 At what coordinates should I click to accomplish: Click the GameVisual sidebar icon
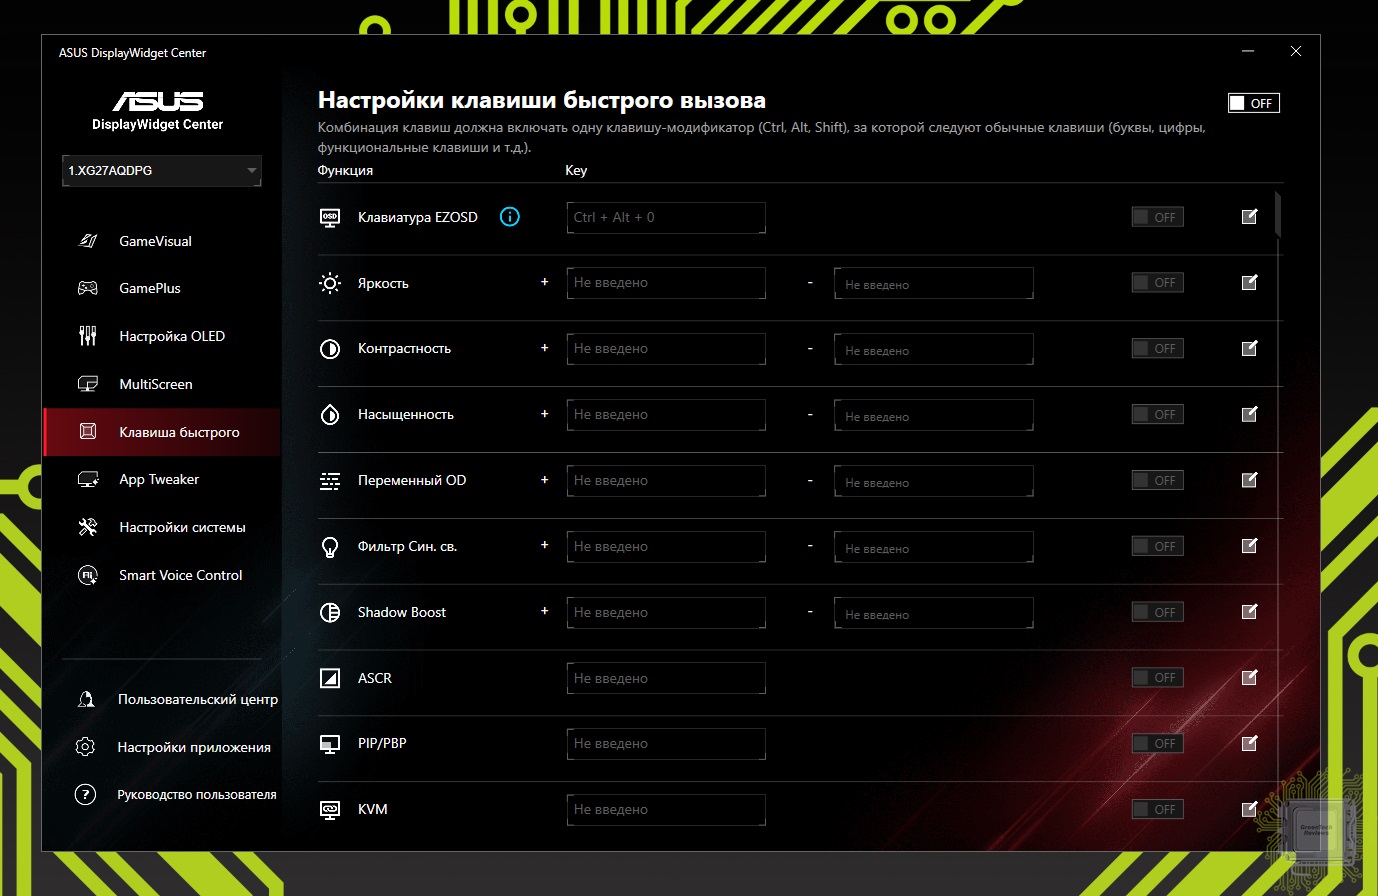[x=88, y=241]
